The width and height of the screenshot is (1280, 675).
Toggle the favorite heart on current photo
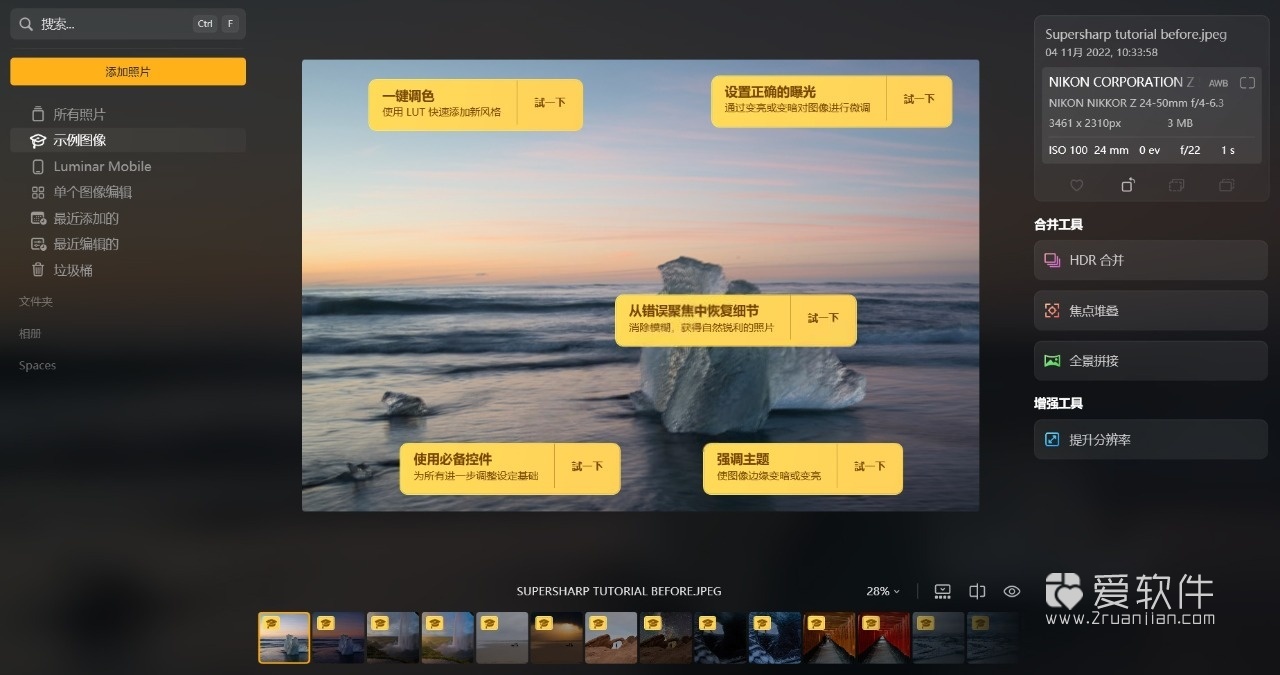click(x=1077, y=185)
